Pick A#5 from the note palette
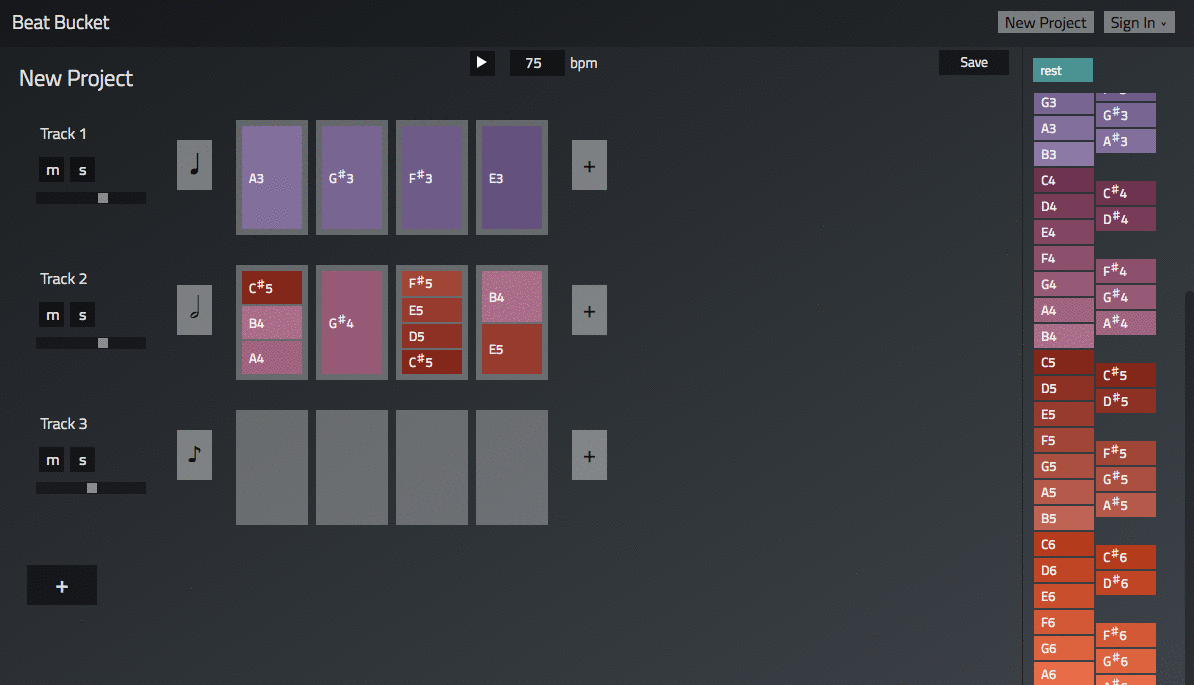This screenshot has height=685, width=1194. pyautogui.click(x=1125, y=505)
